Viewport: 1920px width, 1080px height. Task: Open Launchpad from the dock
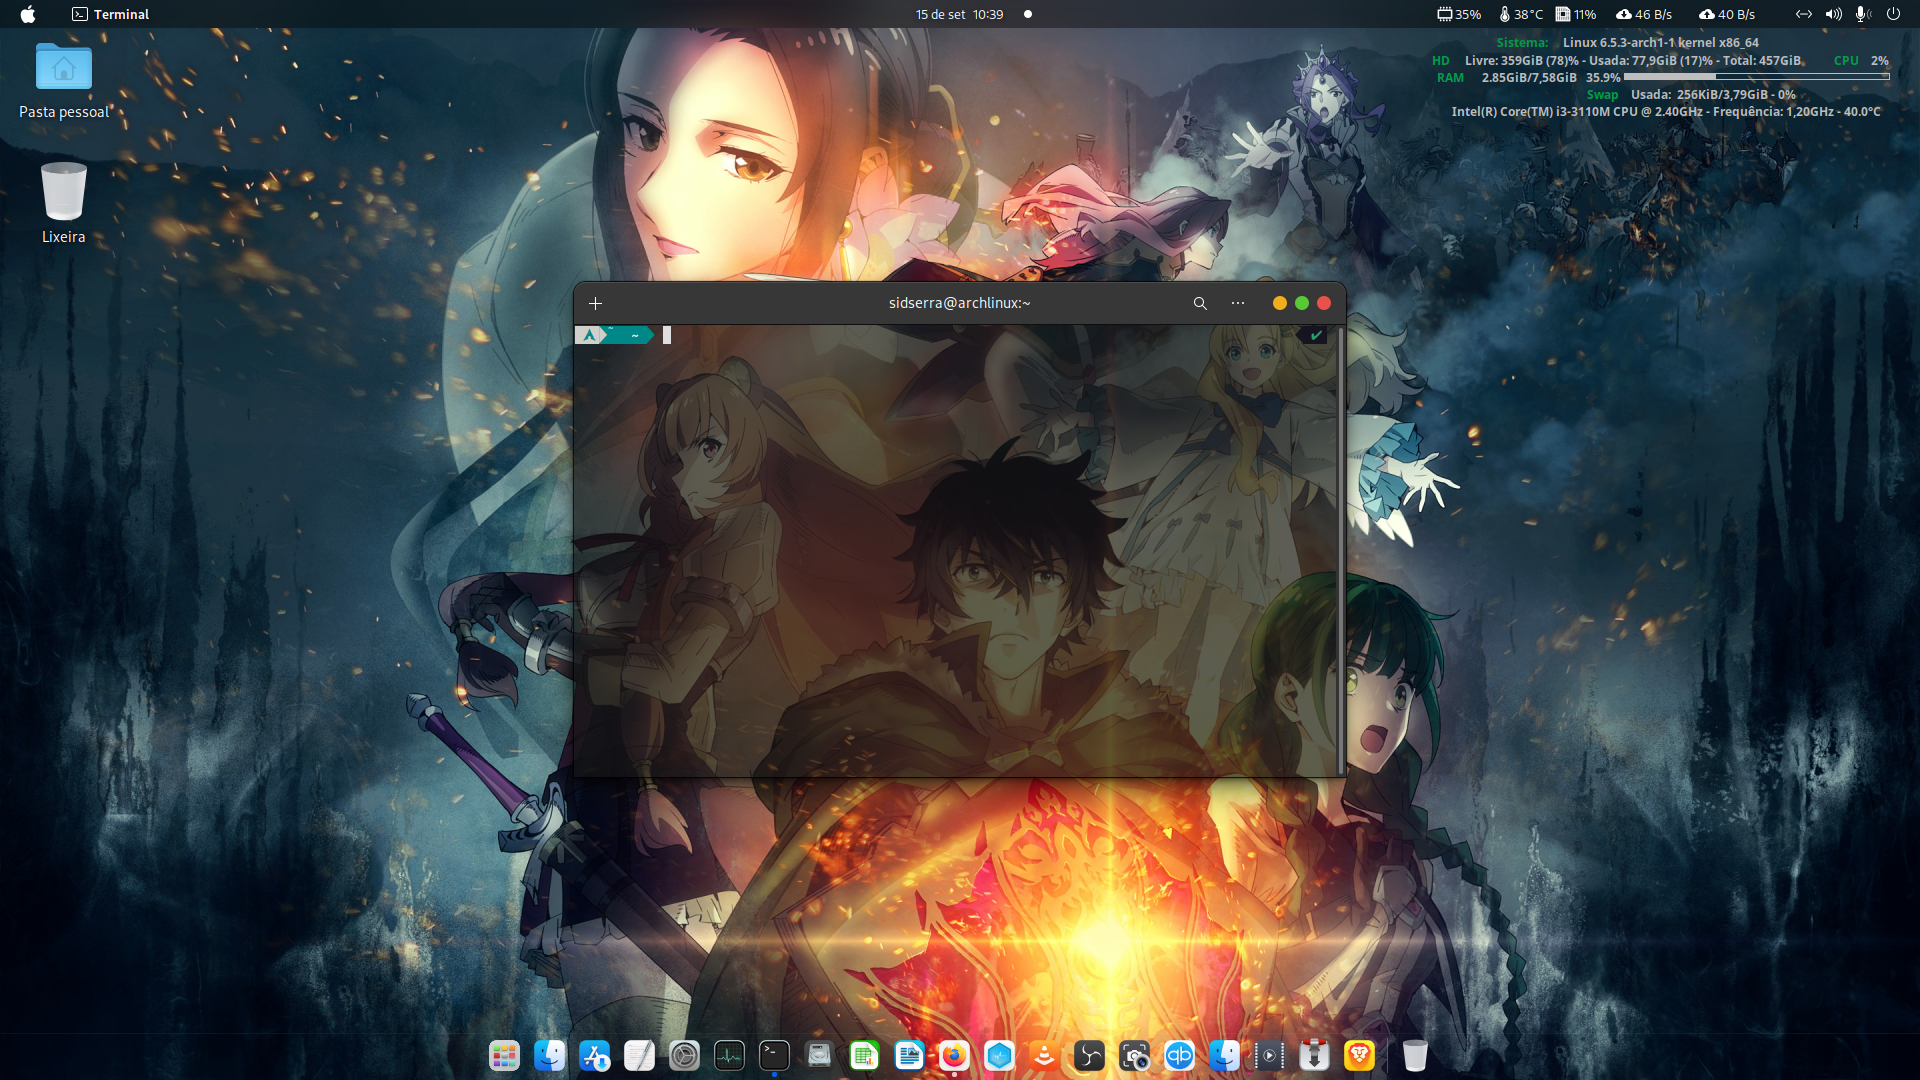(x=504, y=1055)
